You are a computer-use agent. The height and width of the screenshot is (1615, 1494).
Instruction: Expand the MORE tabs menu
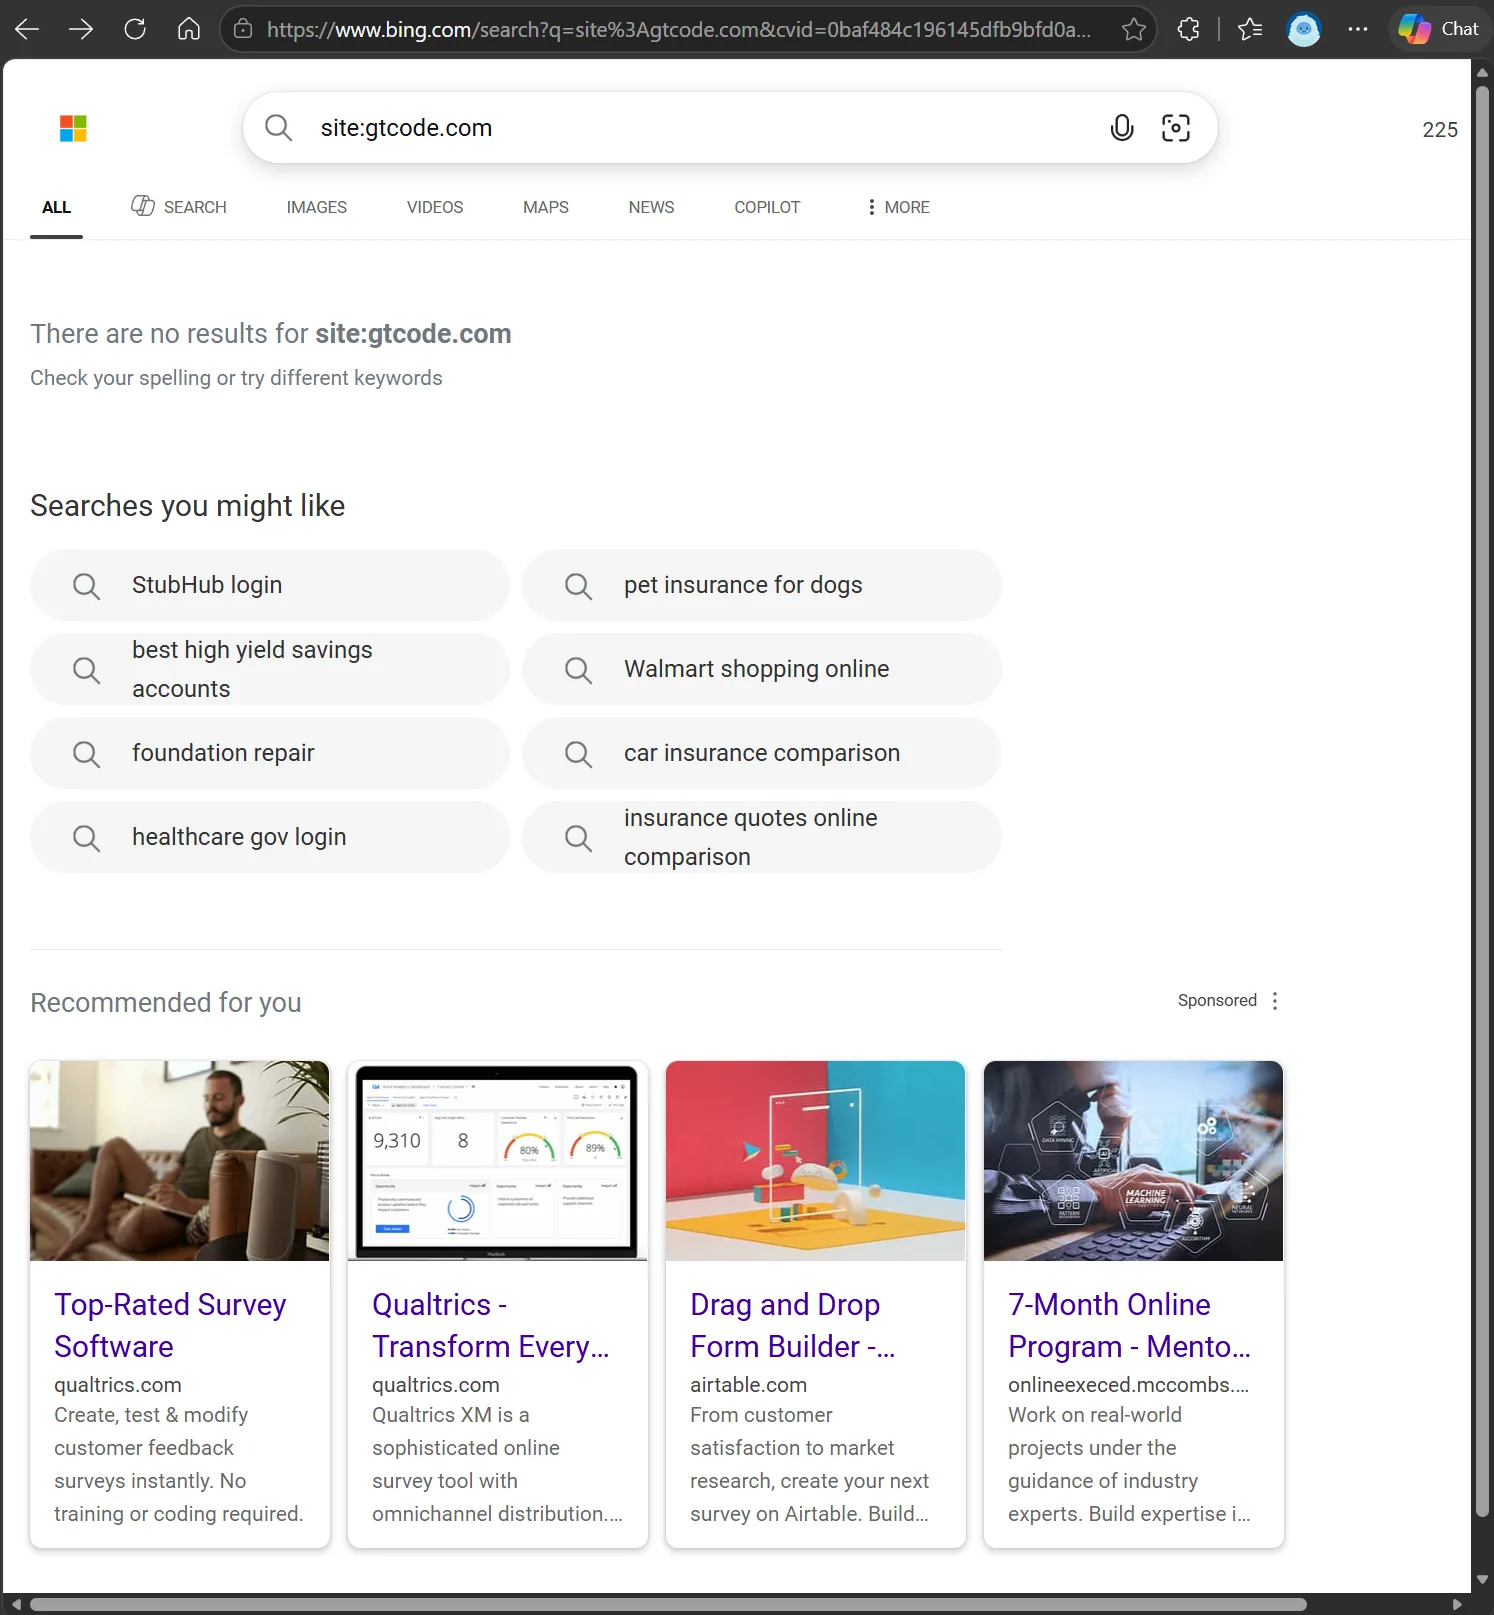(x=898, y=207)
